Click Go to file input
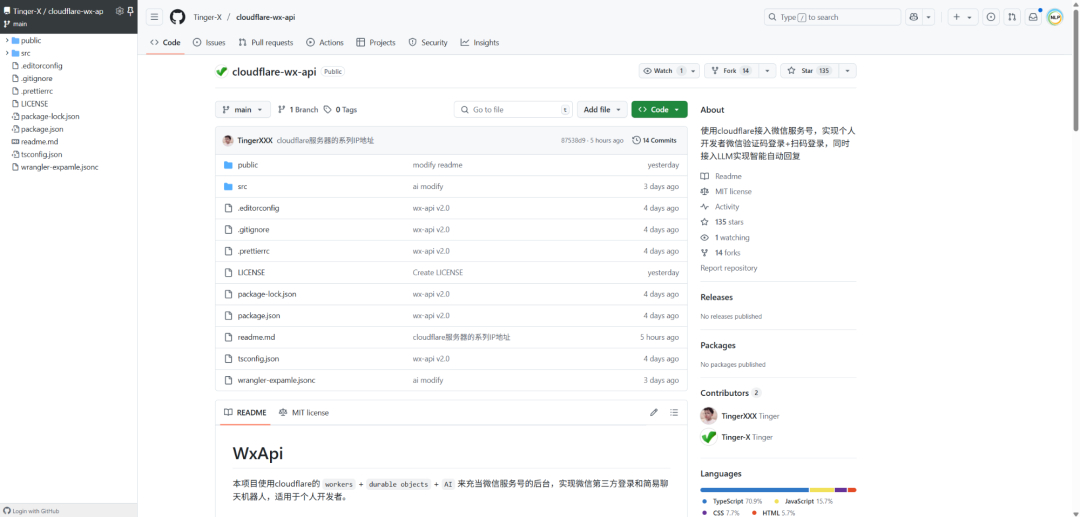The width and height of the screenshot is (1080, 517). click(513, 109)
